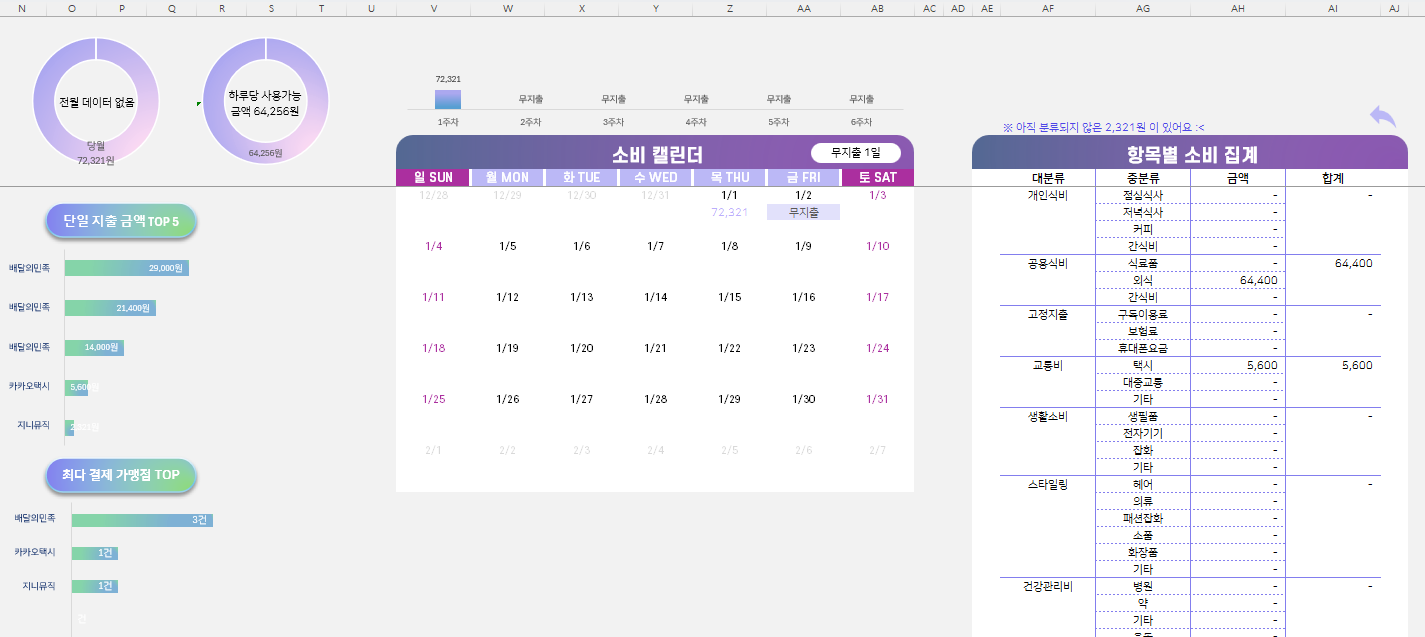Select the 택시 amount cell 5,600
Viewport: 1425px width, 637px height.
[x=1238, y=366]
